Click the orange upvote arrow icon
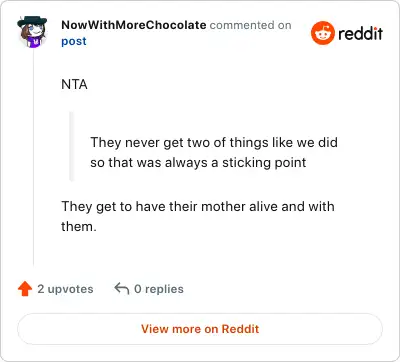 click(x=25, y=289)
